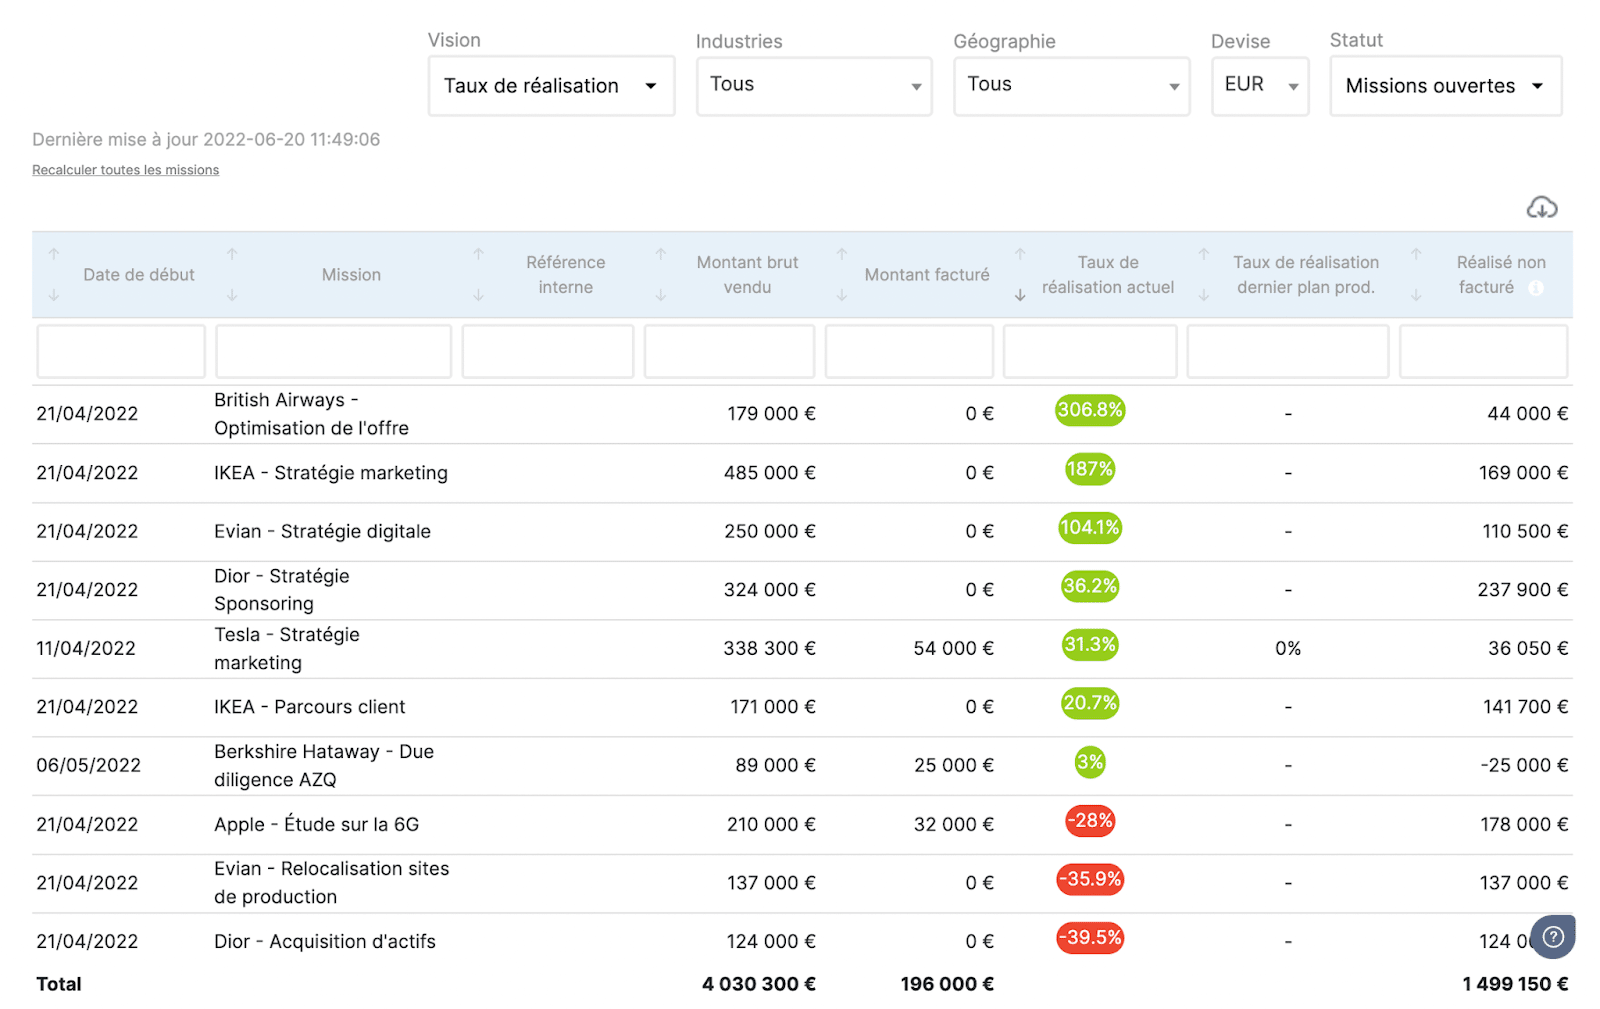Image resolution: width=1600 pixels, height=1009 pixels.
Task: Click the red -28% badge
Action: pyautogui.click(x=1090, y=821)
